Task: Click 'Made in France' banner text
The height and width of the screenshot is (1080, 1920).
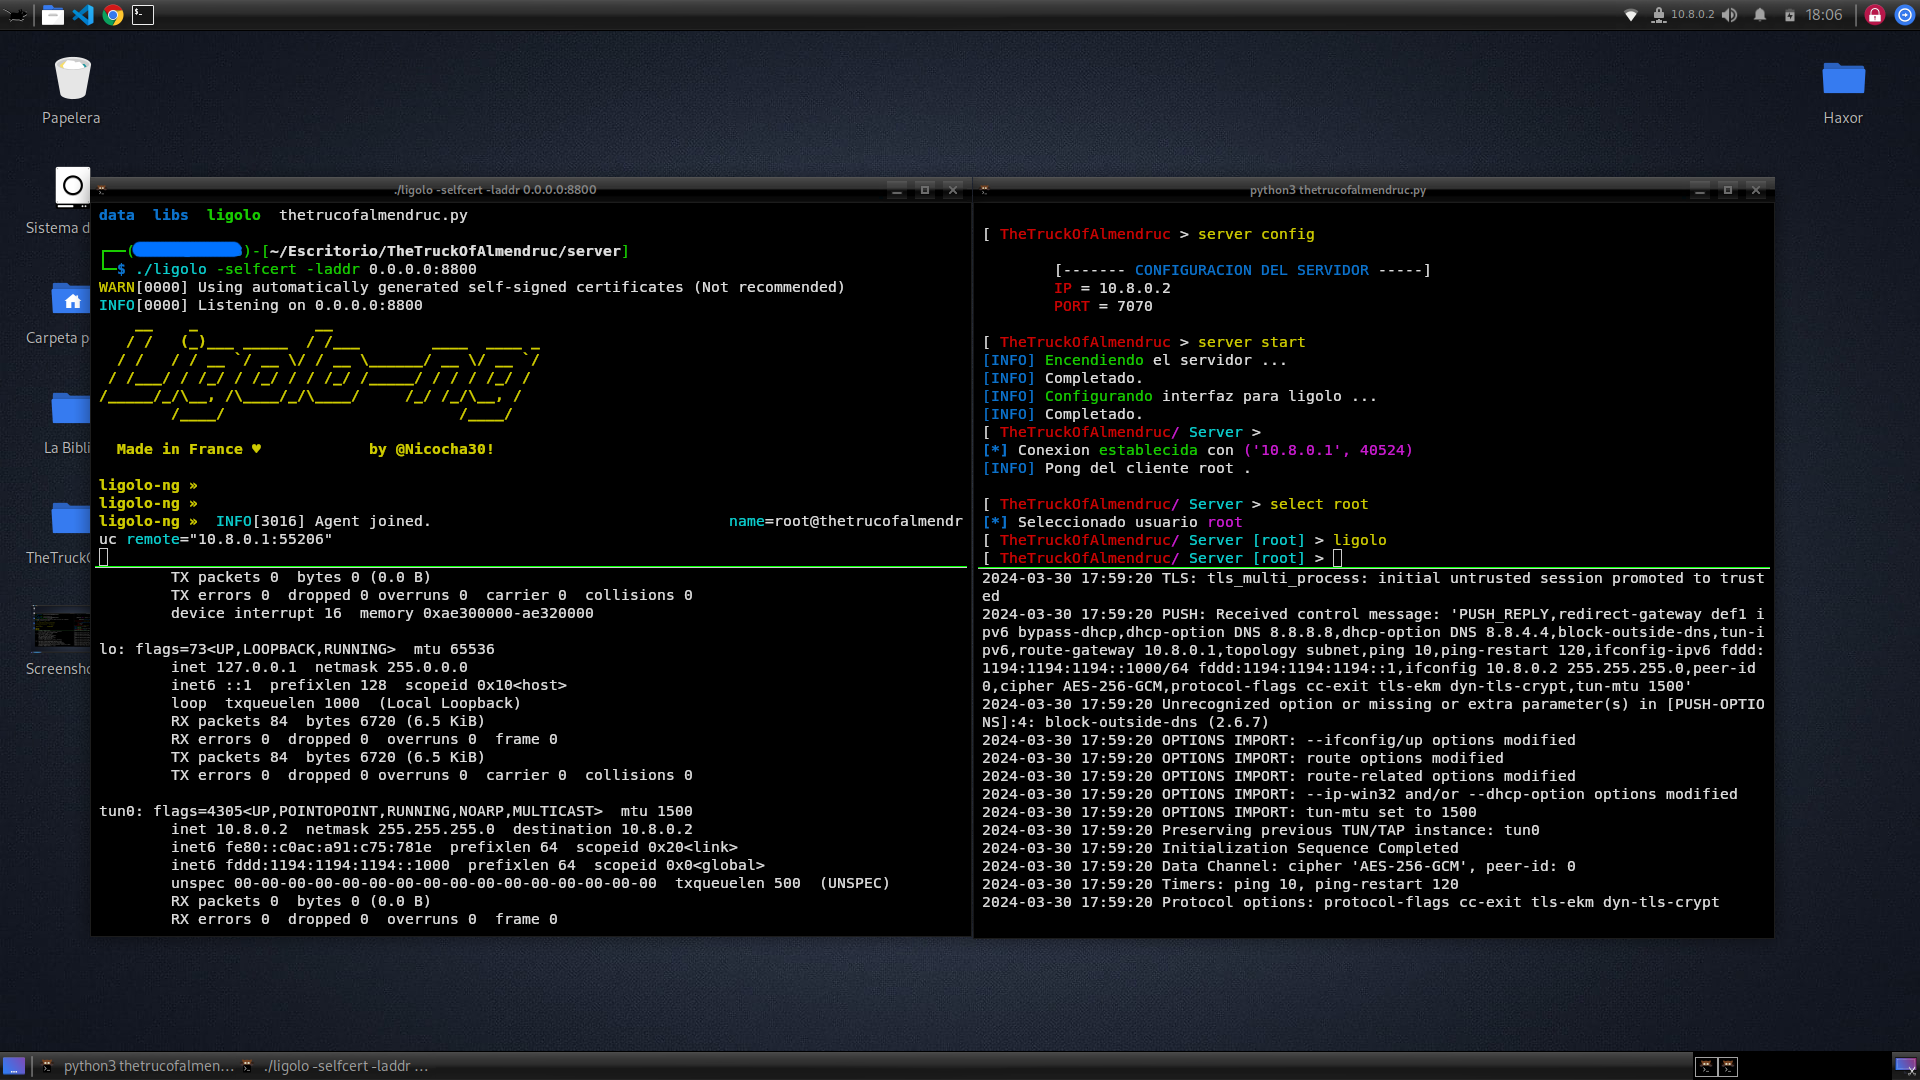Action: coord(180,449)
